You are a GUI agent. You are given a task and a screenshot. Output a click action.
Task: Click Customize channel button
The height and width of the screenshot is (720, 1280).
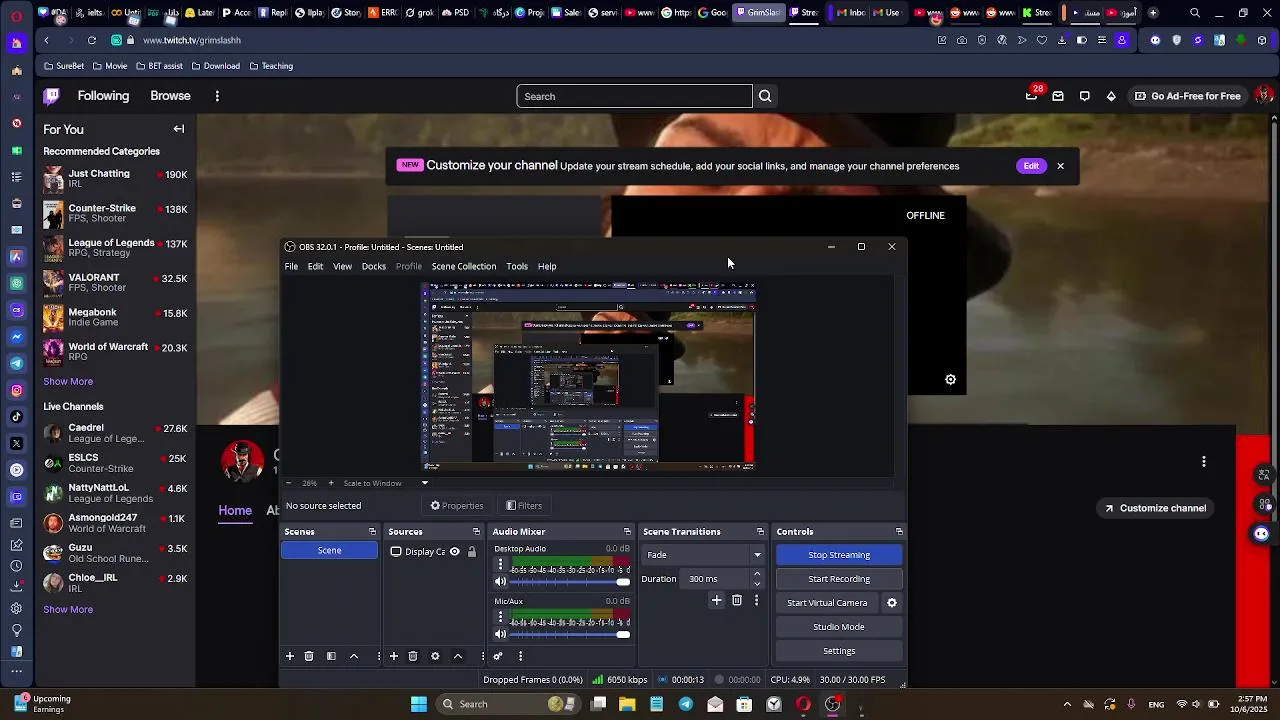click(1155, 508)
